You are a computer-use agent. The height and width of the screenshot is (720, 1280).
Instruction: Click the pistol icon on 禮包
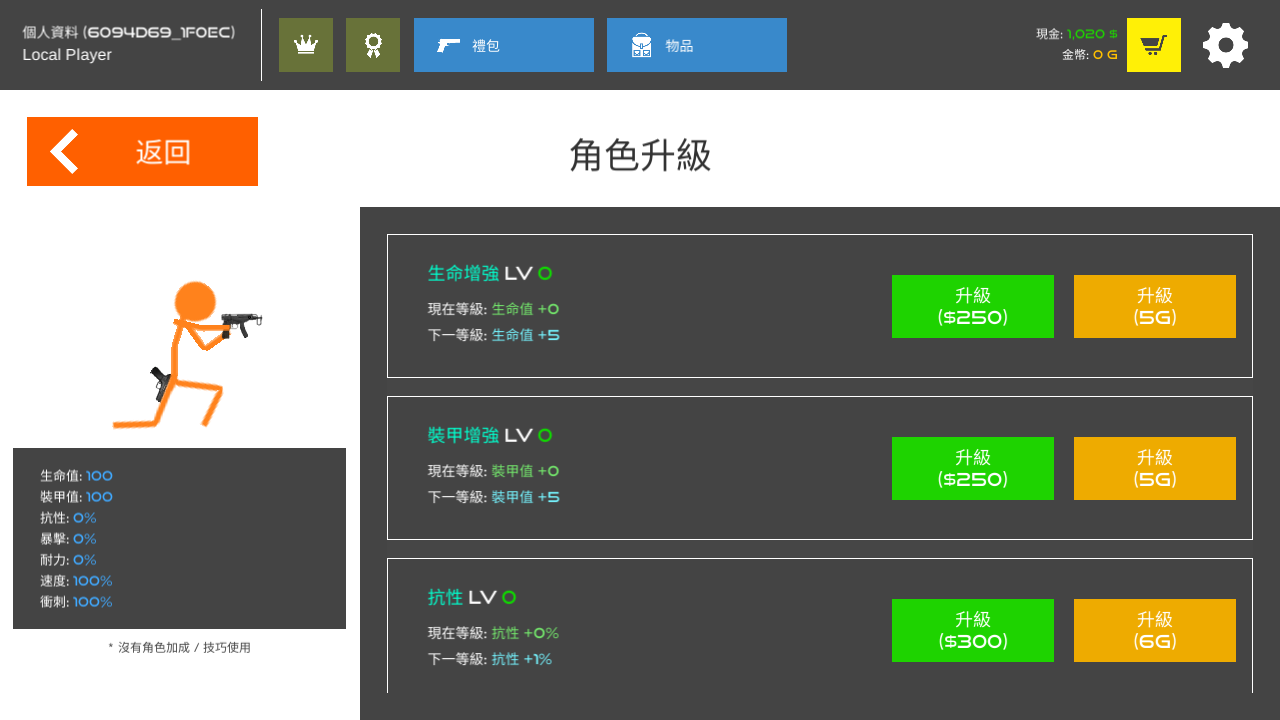(x=448, y=45)
